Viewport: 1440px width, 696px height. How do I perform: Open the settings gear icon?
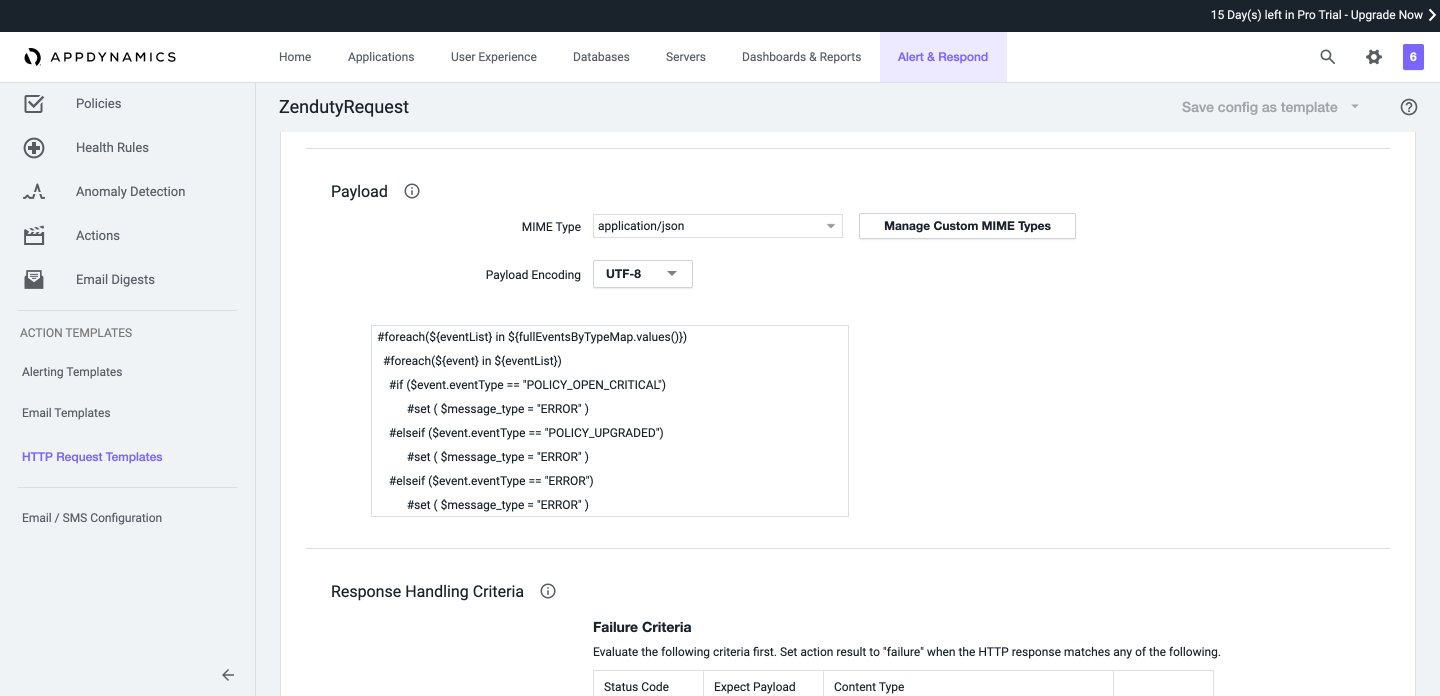[x=1374, y=57]
